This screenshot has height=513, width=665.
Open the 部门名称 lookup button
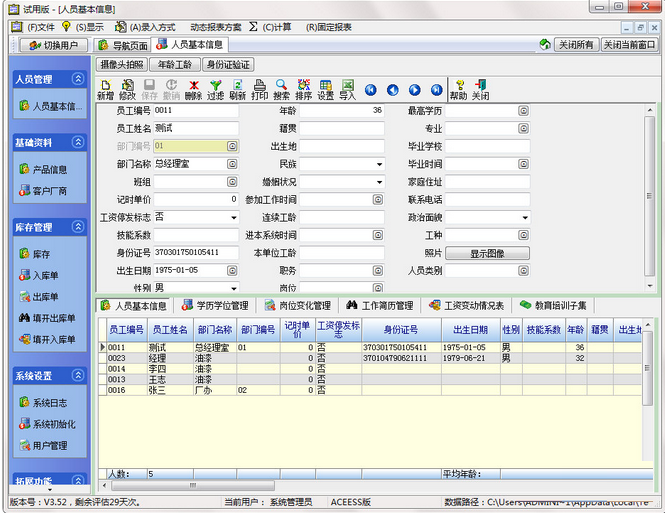pos(232,164)
